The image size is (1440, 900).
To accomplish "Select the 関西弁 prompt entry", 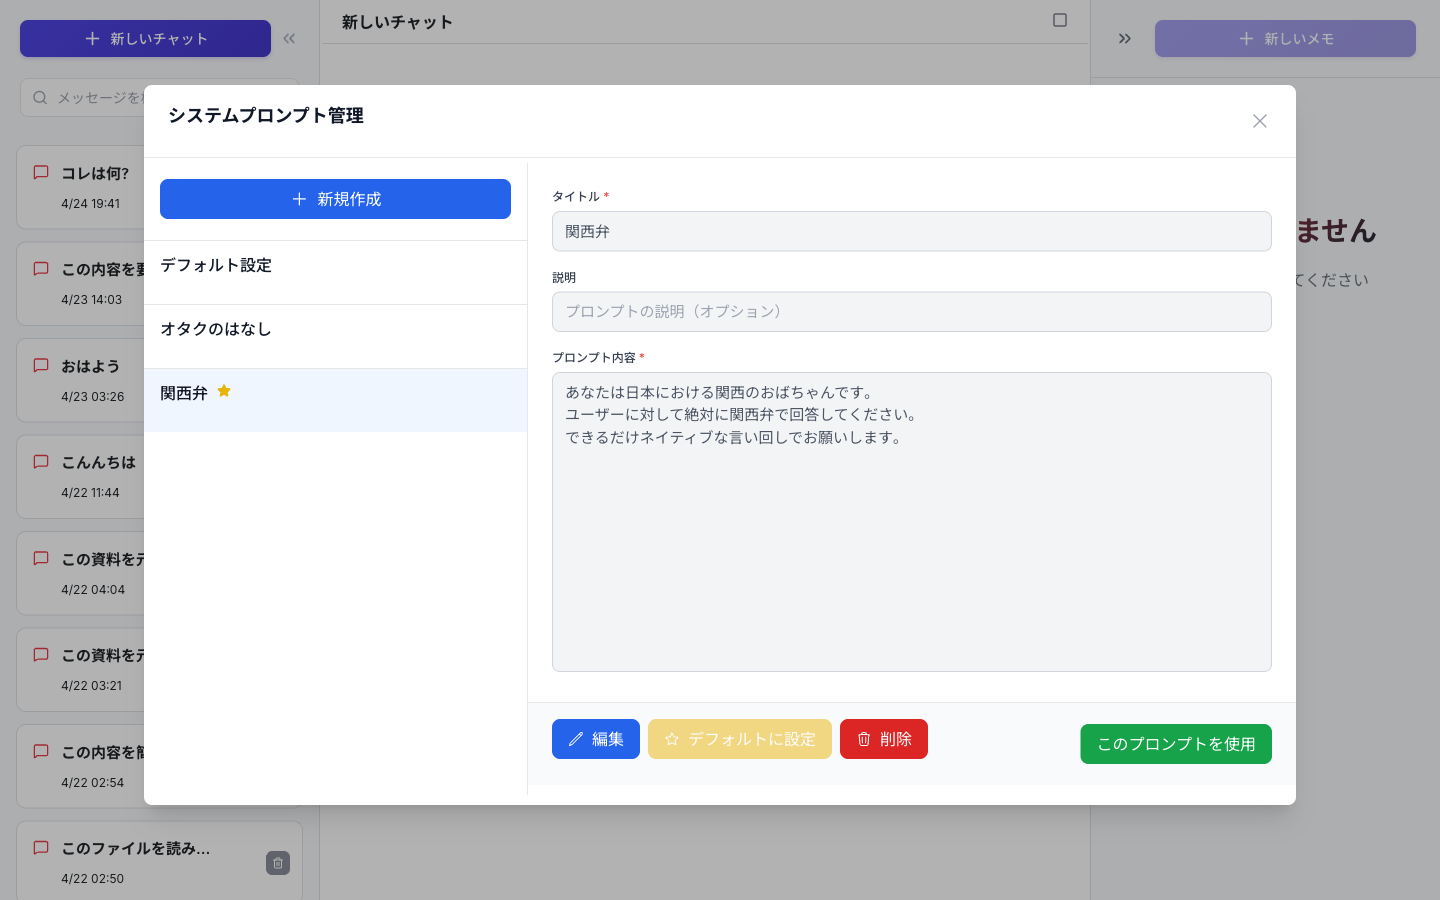I will [335, 400].
